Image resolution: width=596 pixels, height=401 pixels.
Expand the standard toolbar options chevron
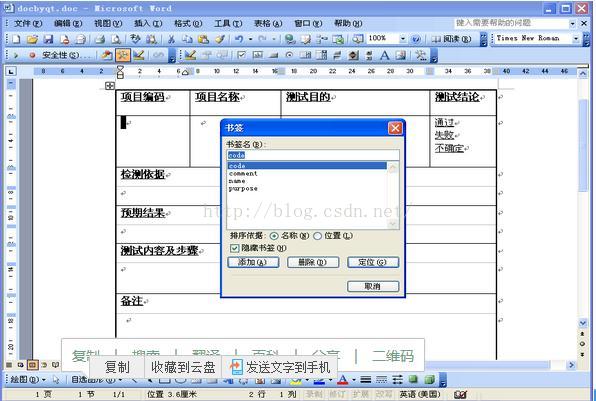483,39
